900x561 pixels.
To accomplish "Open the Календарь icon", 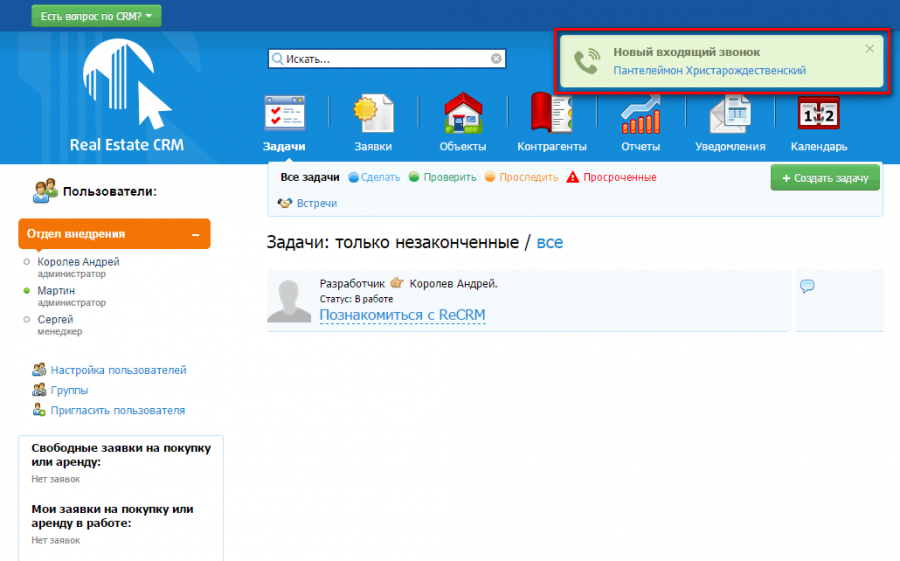I will [x=818, y=113].
